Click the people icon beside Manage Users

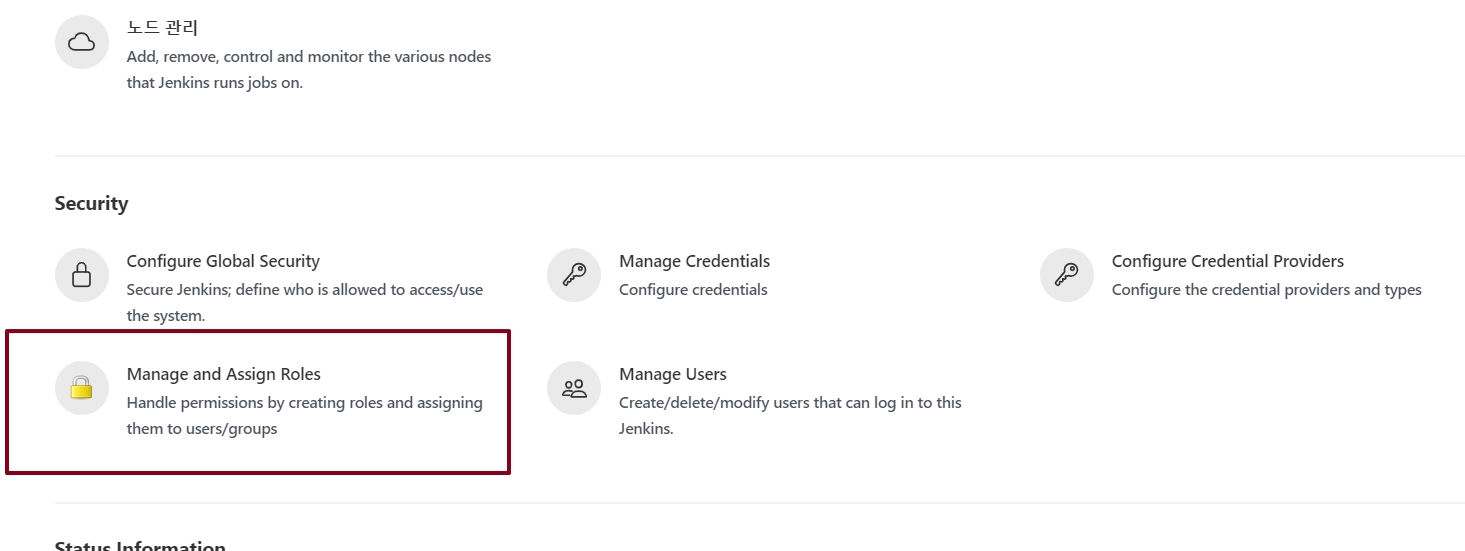574,388
